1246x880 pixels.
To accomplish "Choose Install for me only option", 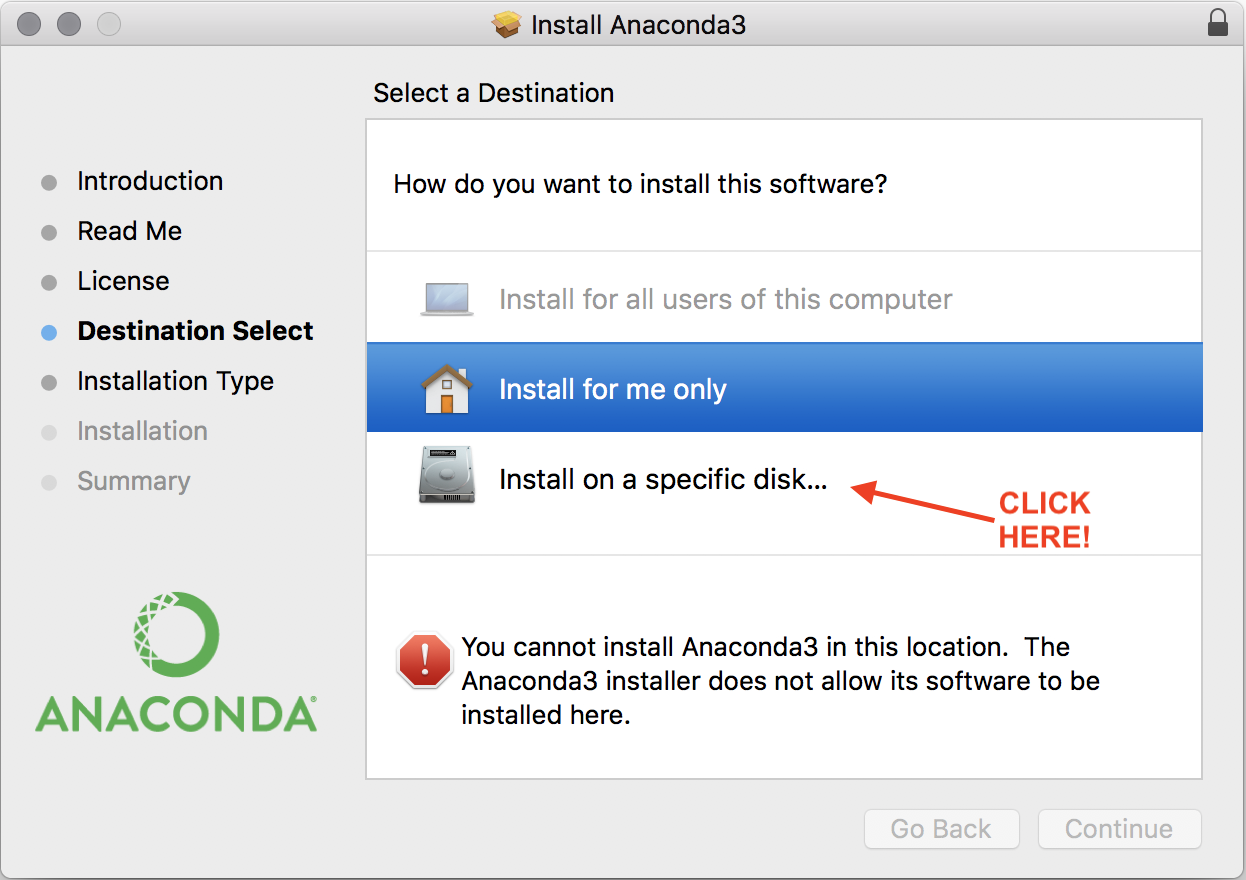I will click(x=613, y=389).
